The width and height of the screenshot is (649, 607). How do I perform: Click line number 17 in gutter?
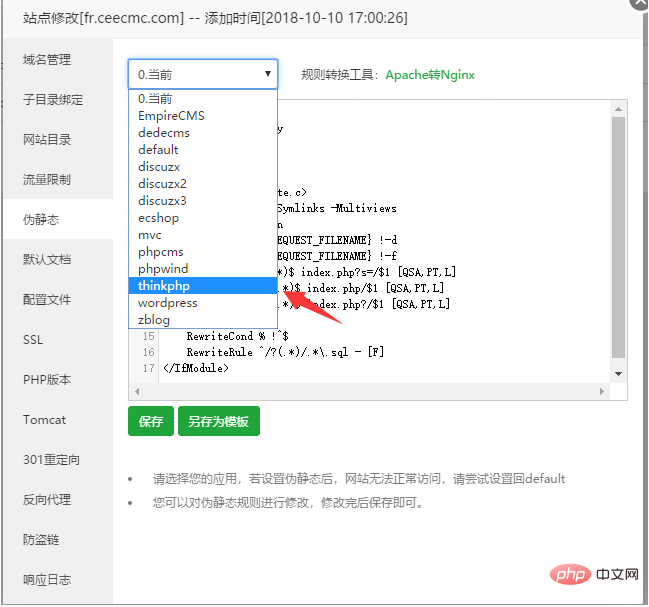tap(149, 368)
